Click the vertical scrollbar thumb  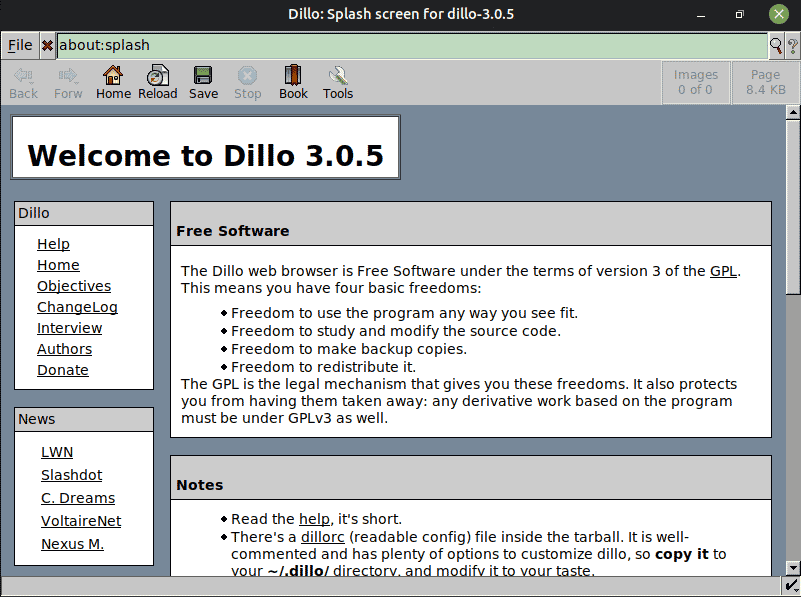793,207
